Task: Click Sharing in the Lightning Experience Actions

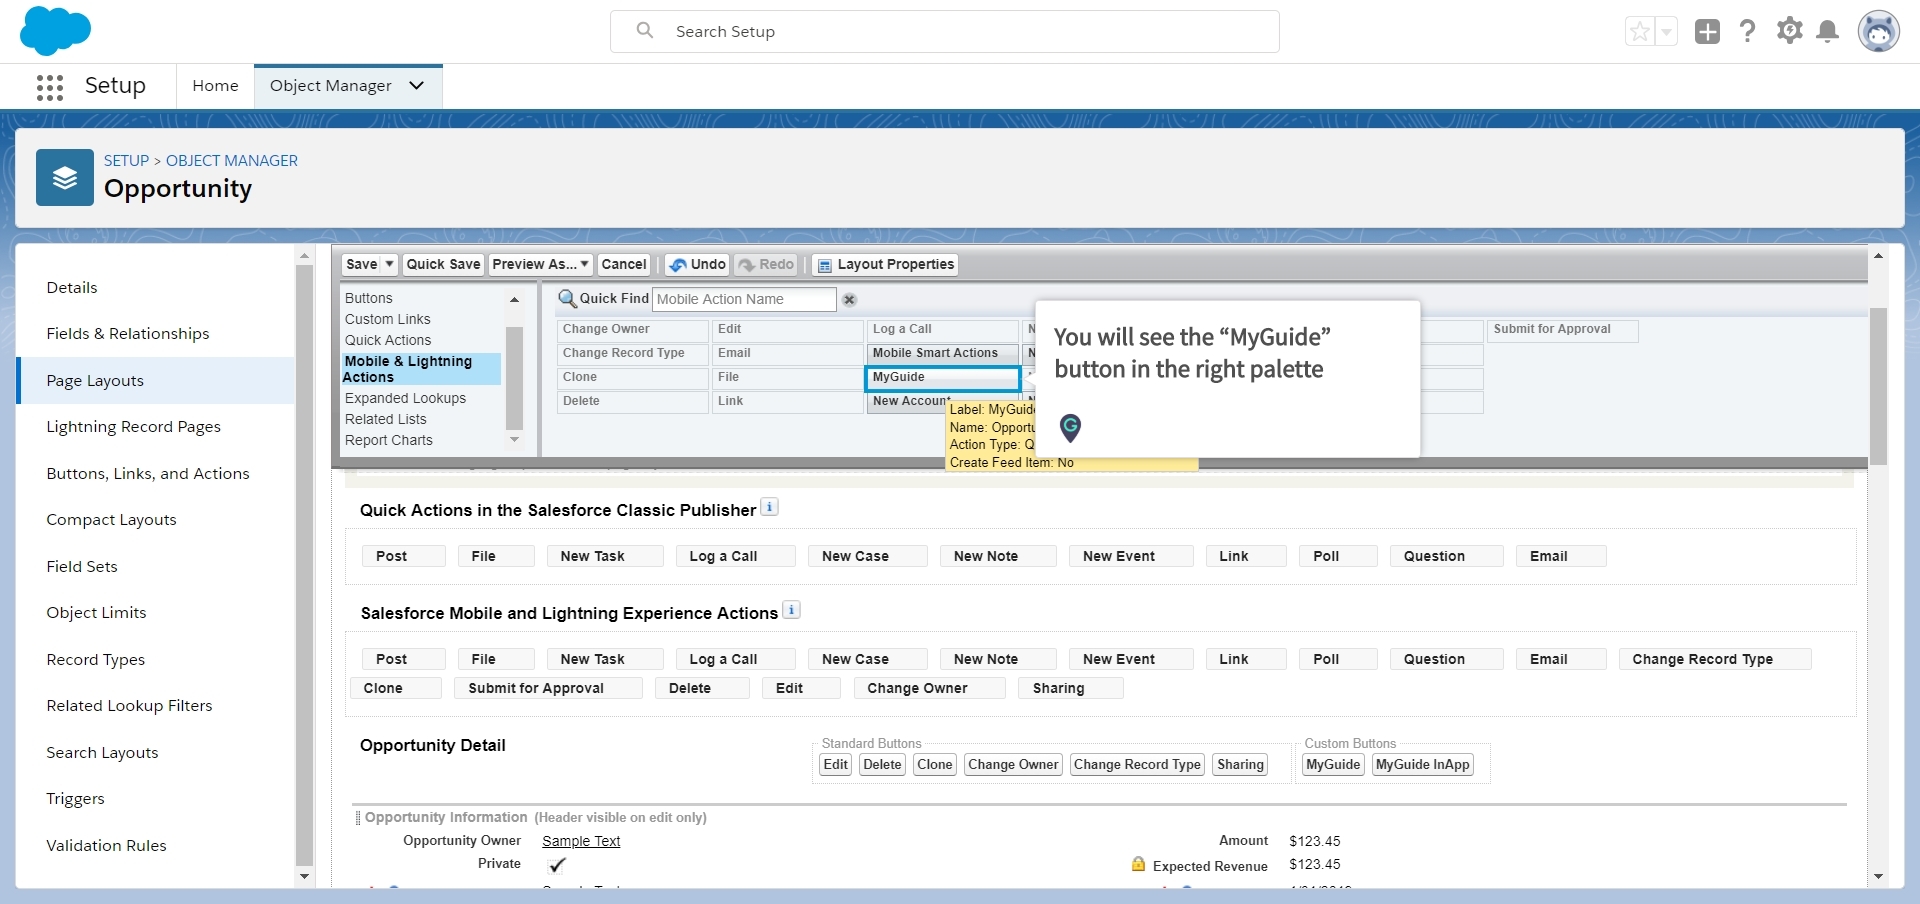Action: 1071,688
